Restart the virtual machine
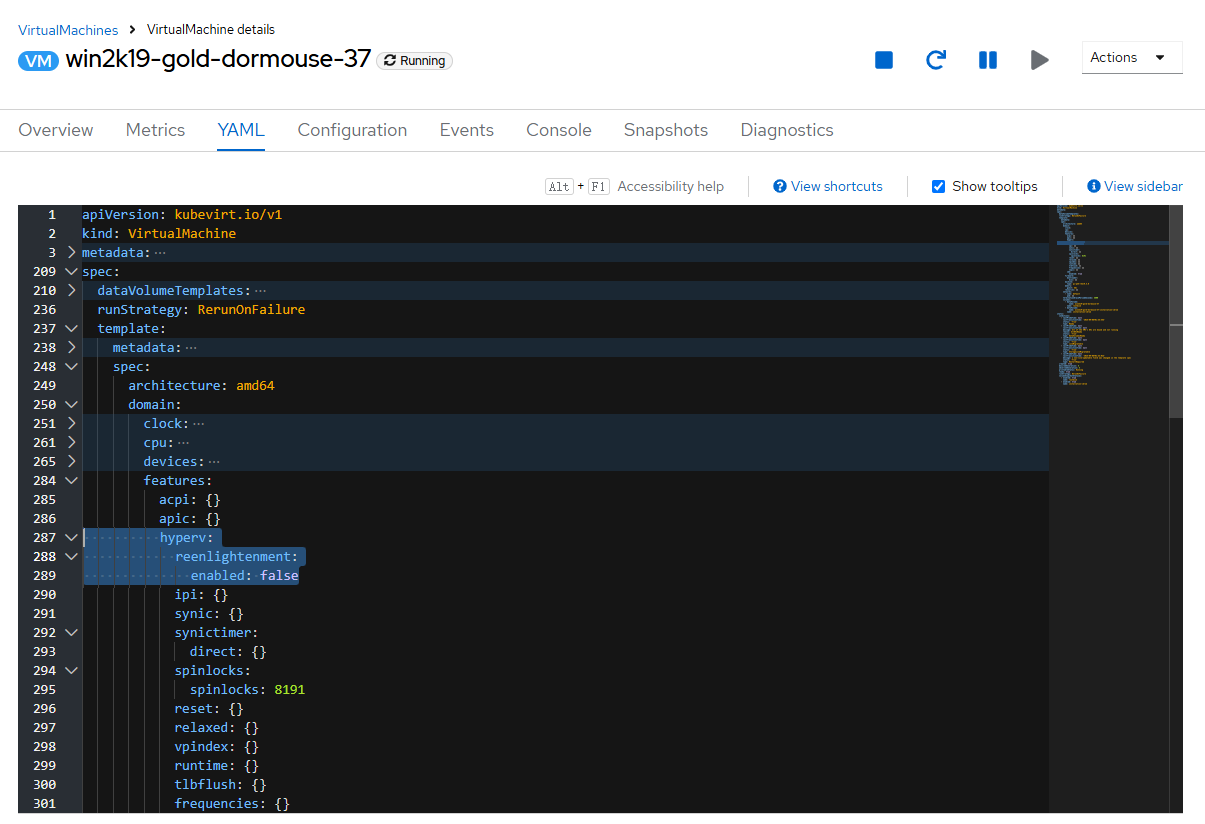1205x824 pixels. click(936, 60)
